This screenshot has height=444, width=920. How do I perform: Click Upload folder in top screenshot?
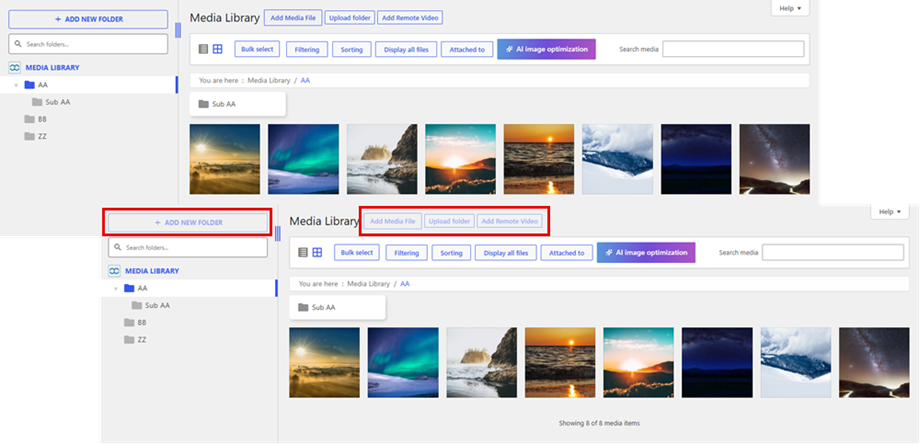click(x=350, y=18)
